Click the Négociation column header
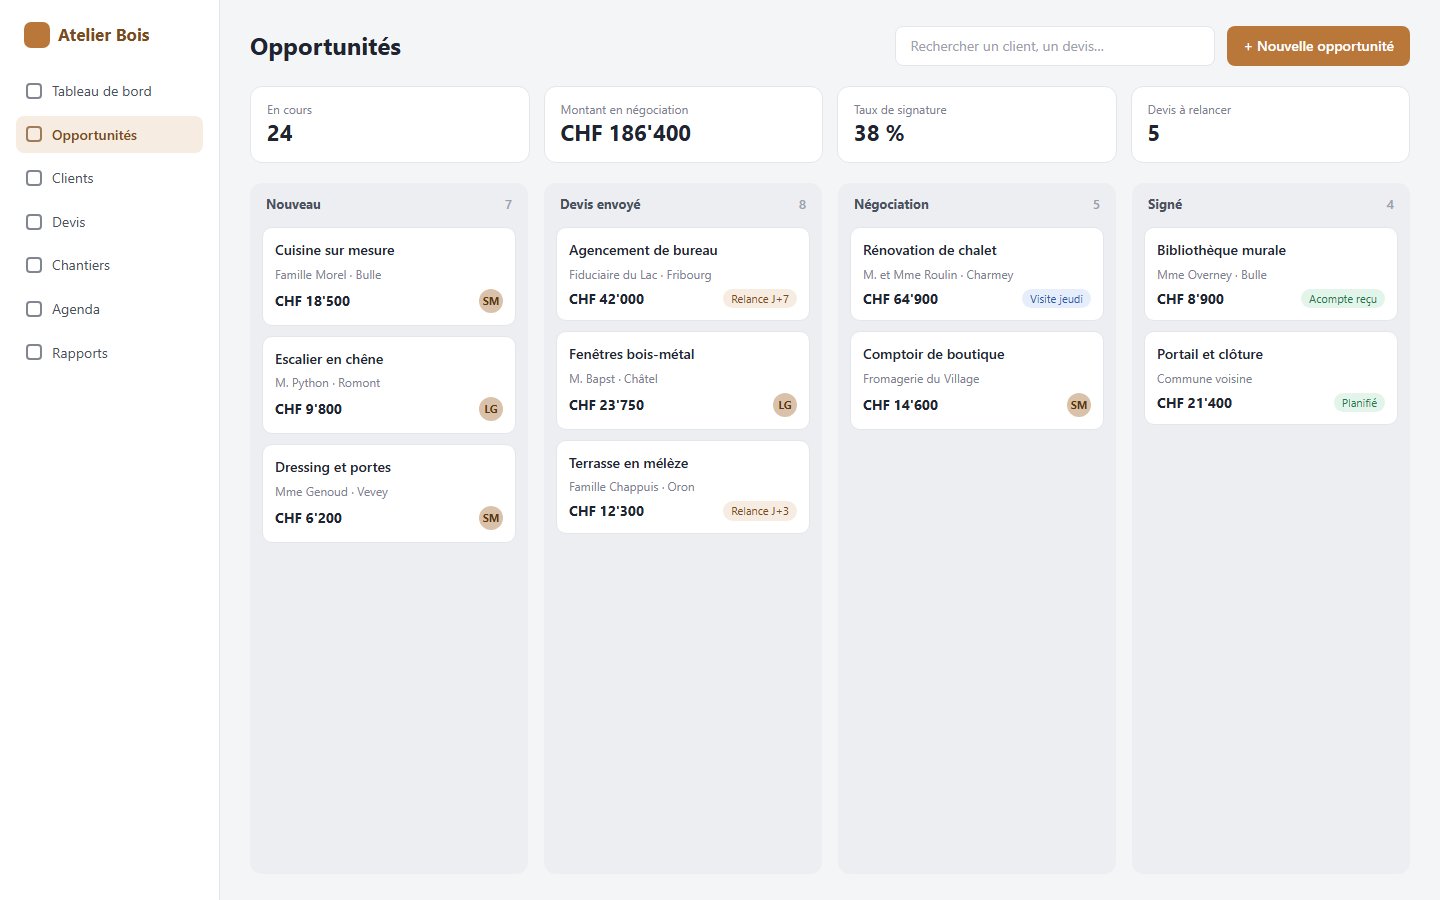The image size is (1440, 900). 891,204
